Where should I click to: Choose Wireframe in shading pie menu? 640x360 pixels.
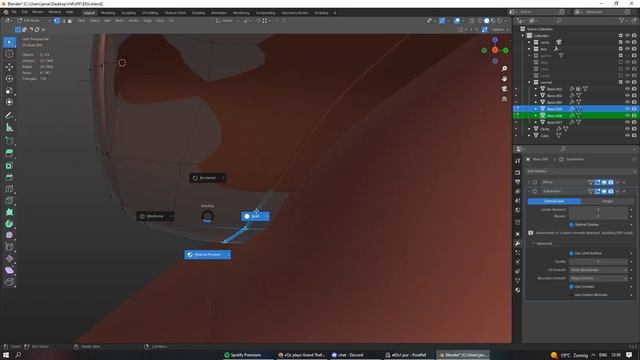tap(155, 216)
